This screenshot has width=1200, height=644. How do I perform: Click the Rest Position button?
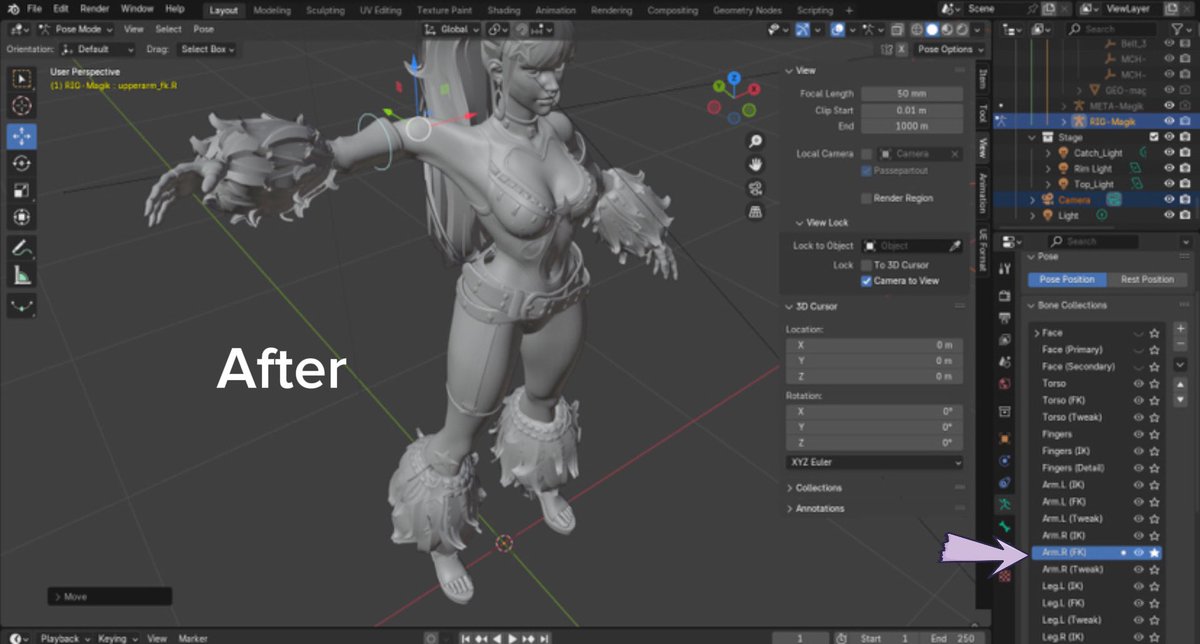click(x=1147, y=280)
